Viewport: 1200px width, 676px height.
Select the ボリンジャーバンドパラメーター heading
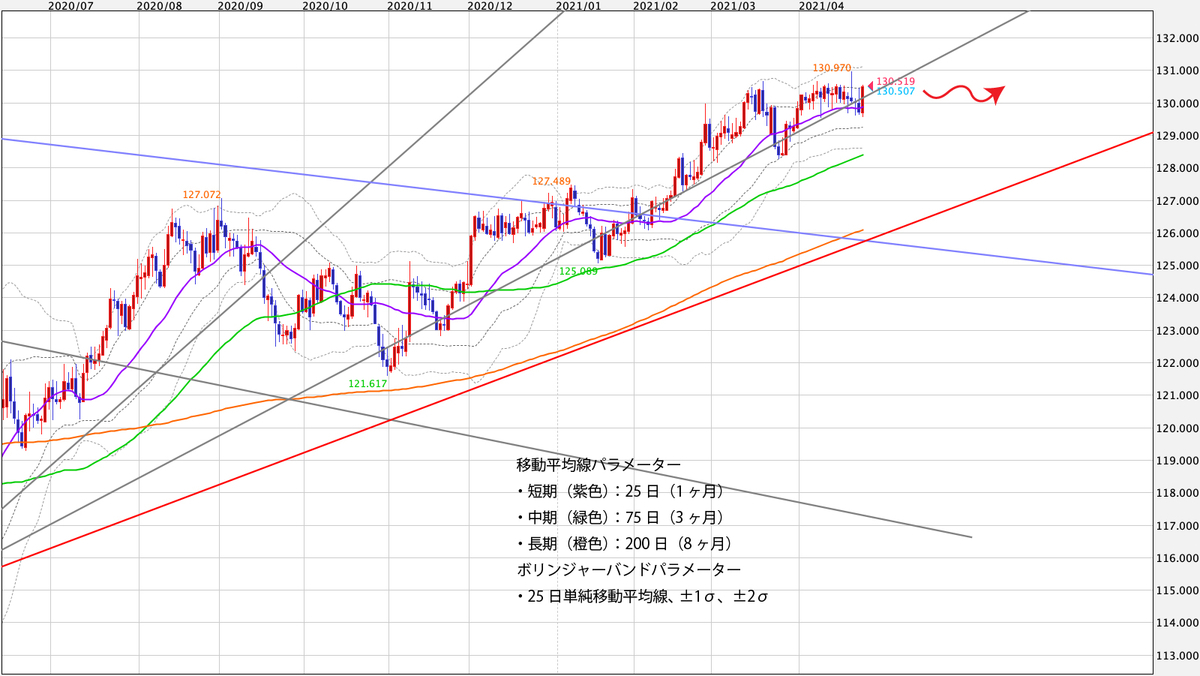(x=629, y=569)
